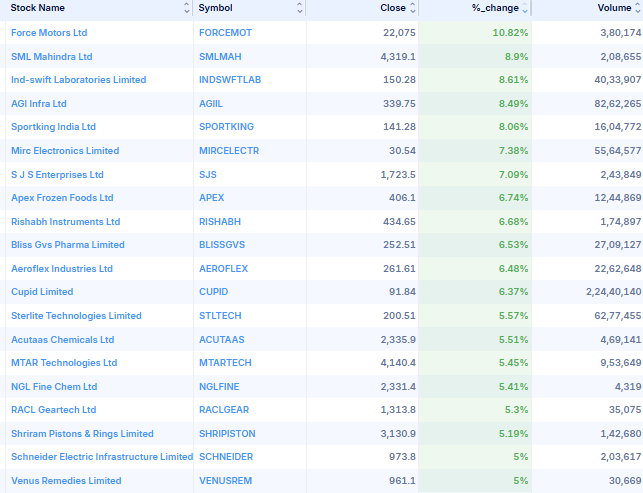The width and height of the screenshot is (643, 493).
Task: Sort by %_change column sort arrows
Action: [x=525, y=8]
